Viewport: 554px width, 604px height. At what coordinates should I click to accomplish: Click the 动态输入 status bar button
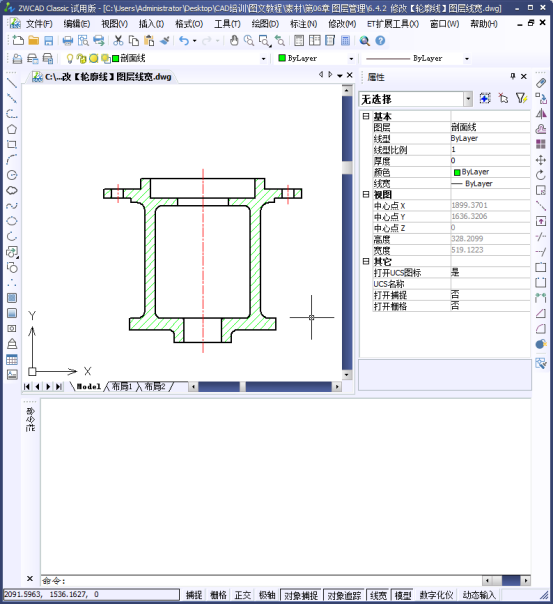tap(479, 595)
